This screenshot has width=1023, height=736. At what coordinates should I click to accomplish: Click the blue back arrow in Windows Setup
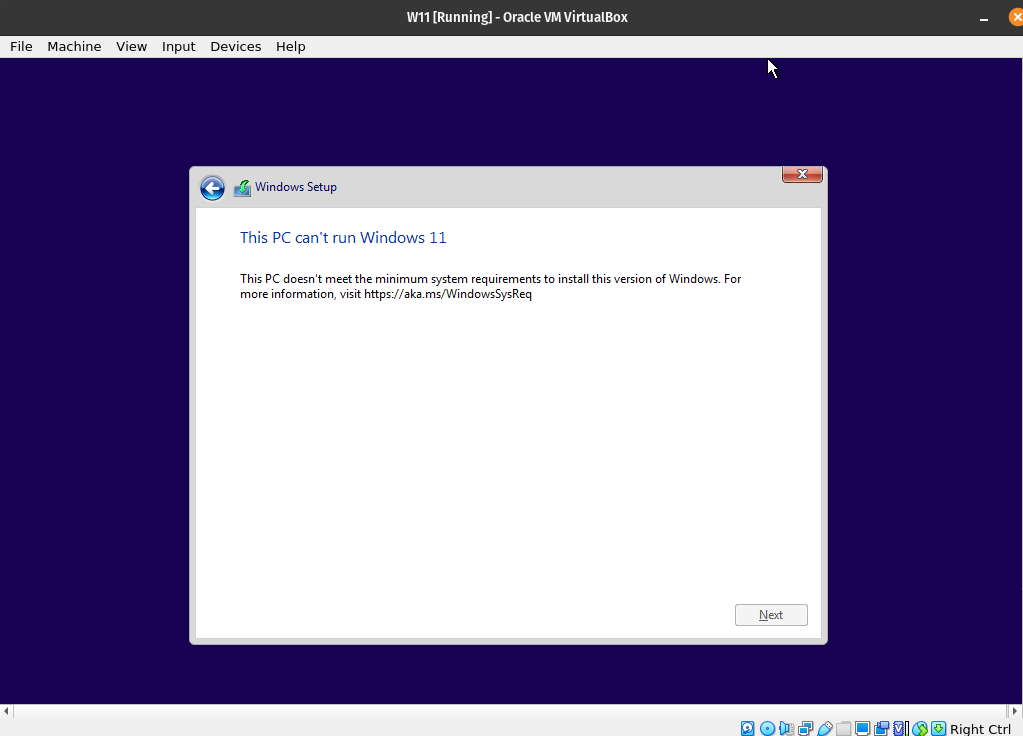(212, 188)
